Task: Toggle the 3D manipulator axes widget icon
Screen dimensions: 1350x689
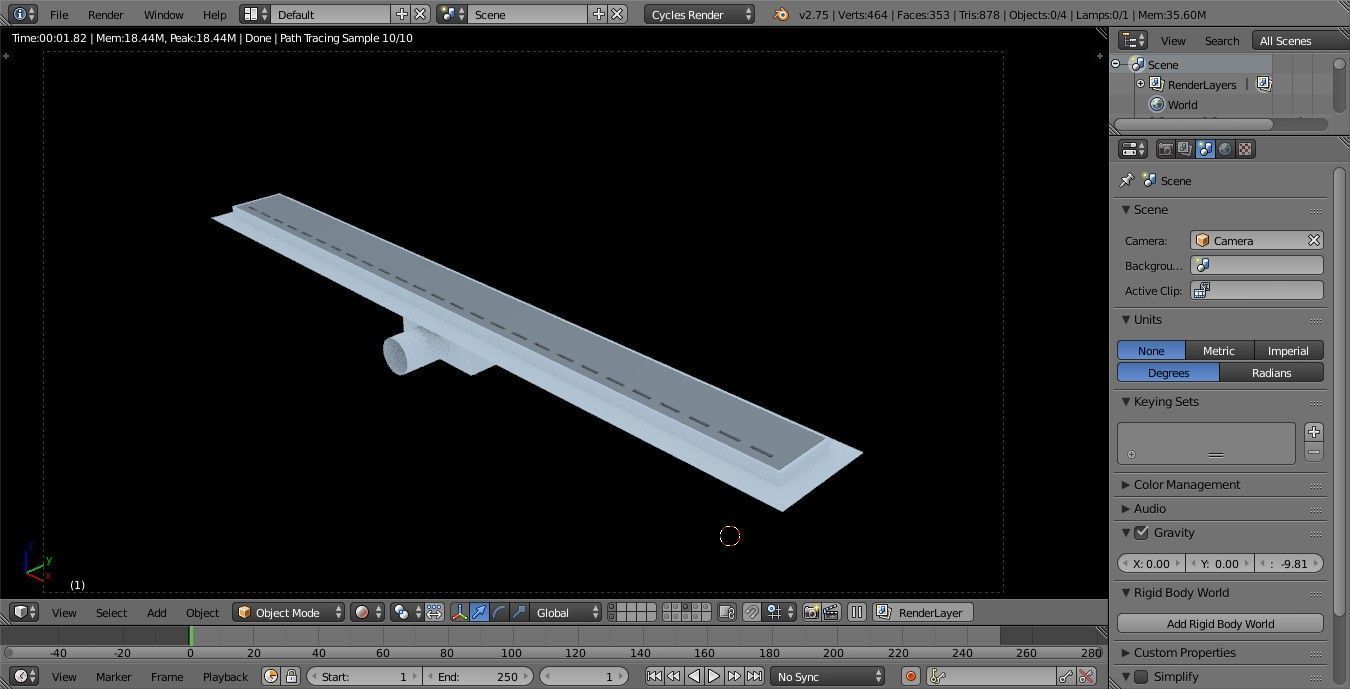Action: coord(459,612)
